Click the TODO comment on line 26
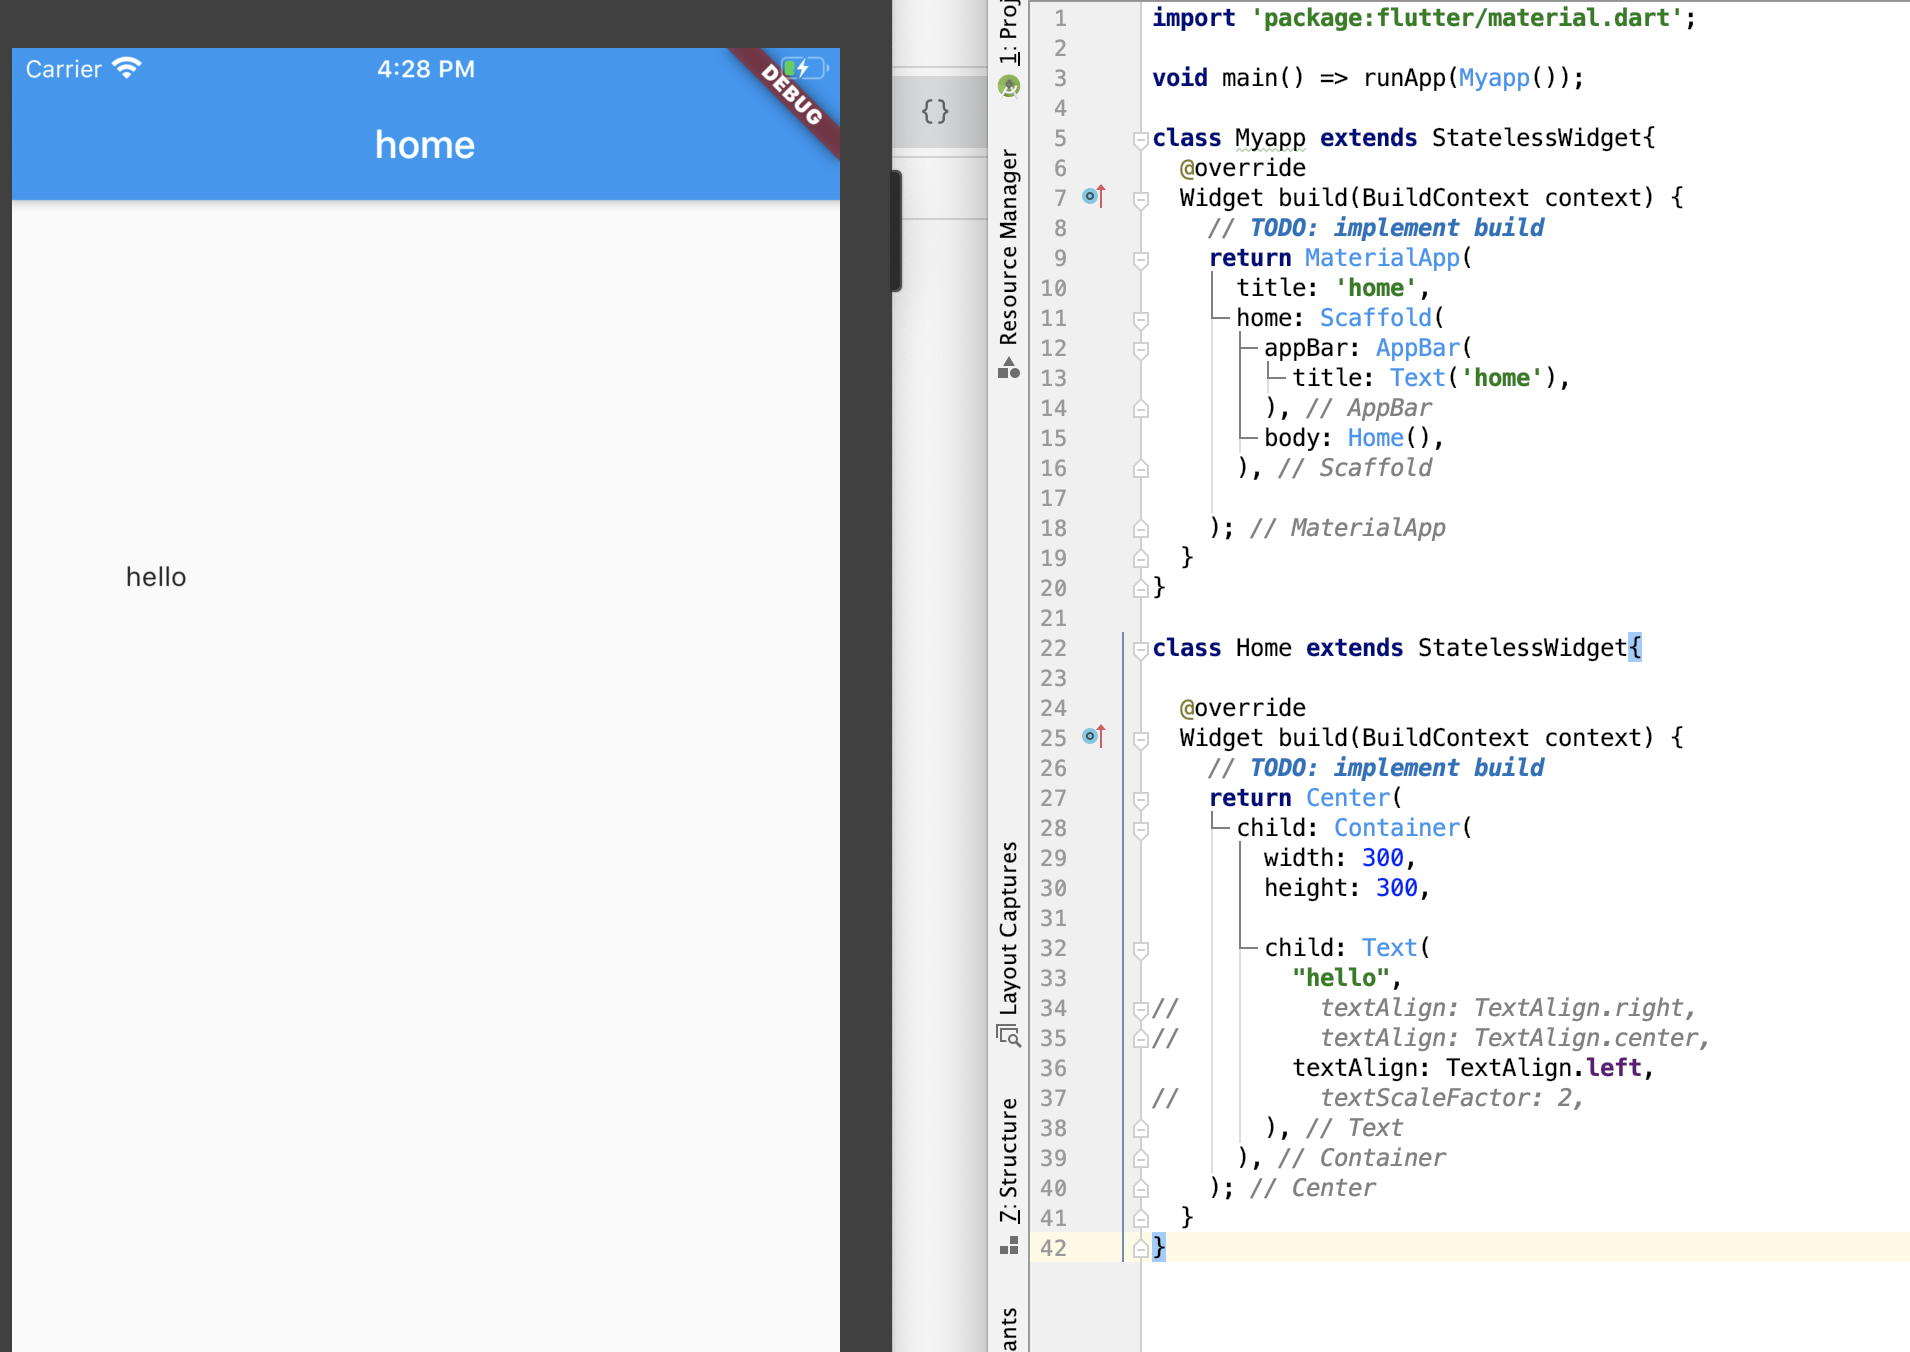The height and width of the screenshot is (1352, 1910). pyautogui.click(x=1375, y=768)
